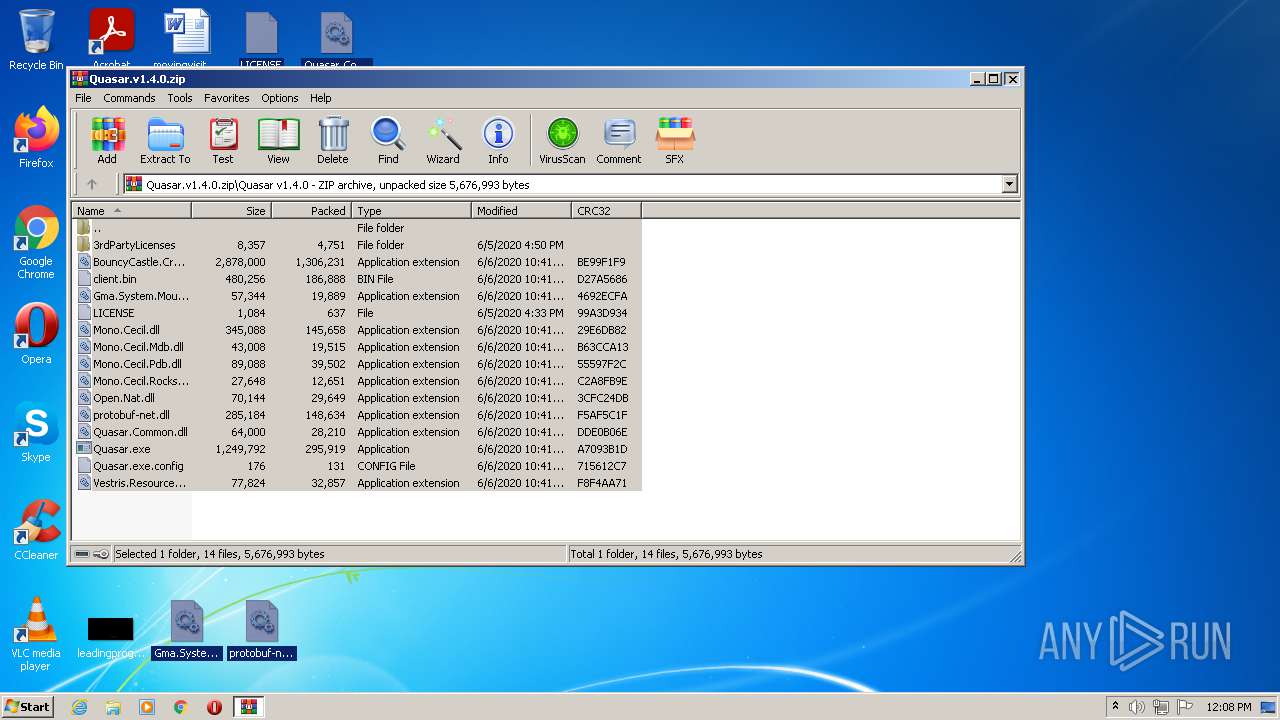This screenshot has width=1280, height=720.
Task: Launch the Wizard wand icon
Action: tap(443, 141)
